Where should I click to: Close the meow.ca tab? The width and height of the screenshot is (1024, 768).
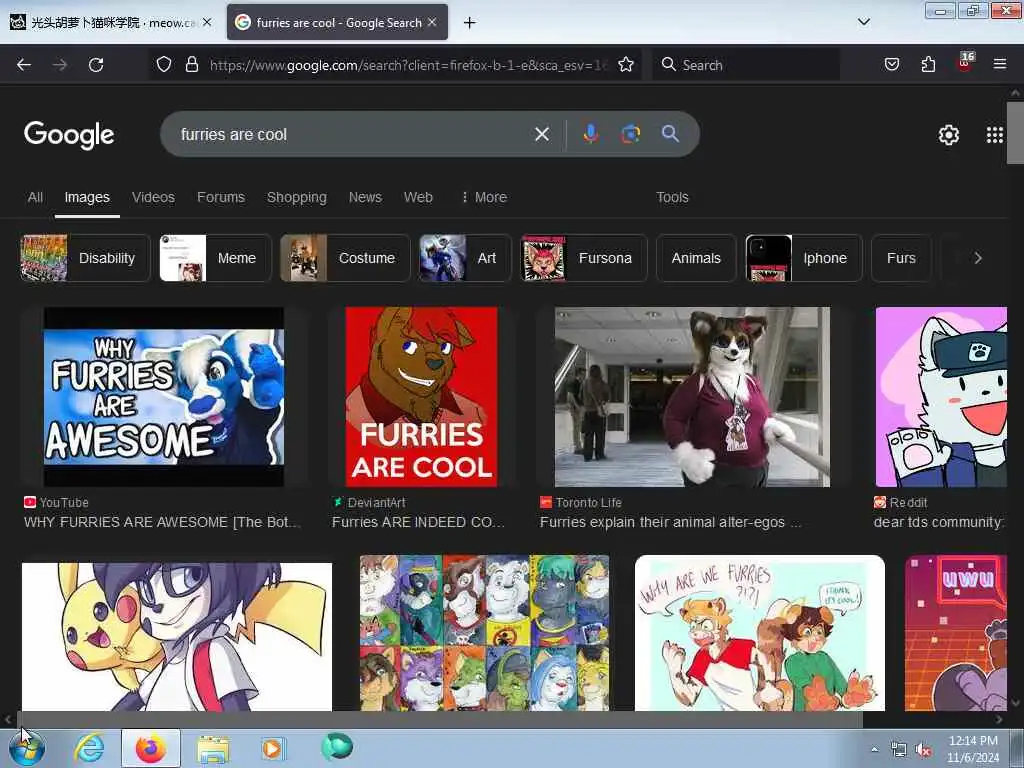tap(207, 22)
